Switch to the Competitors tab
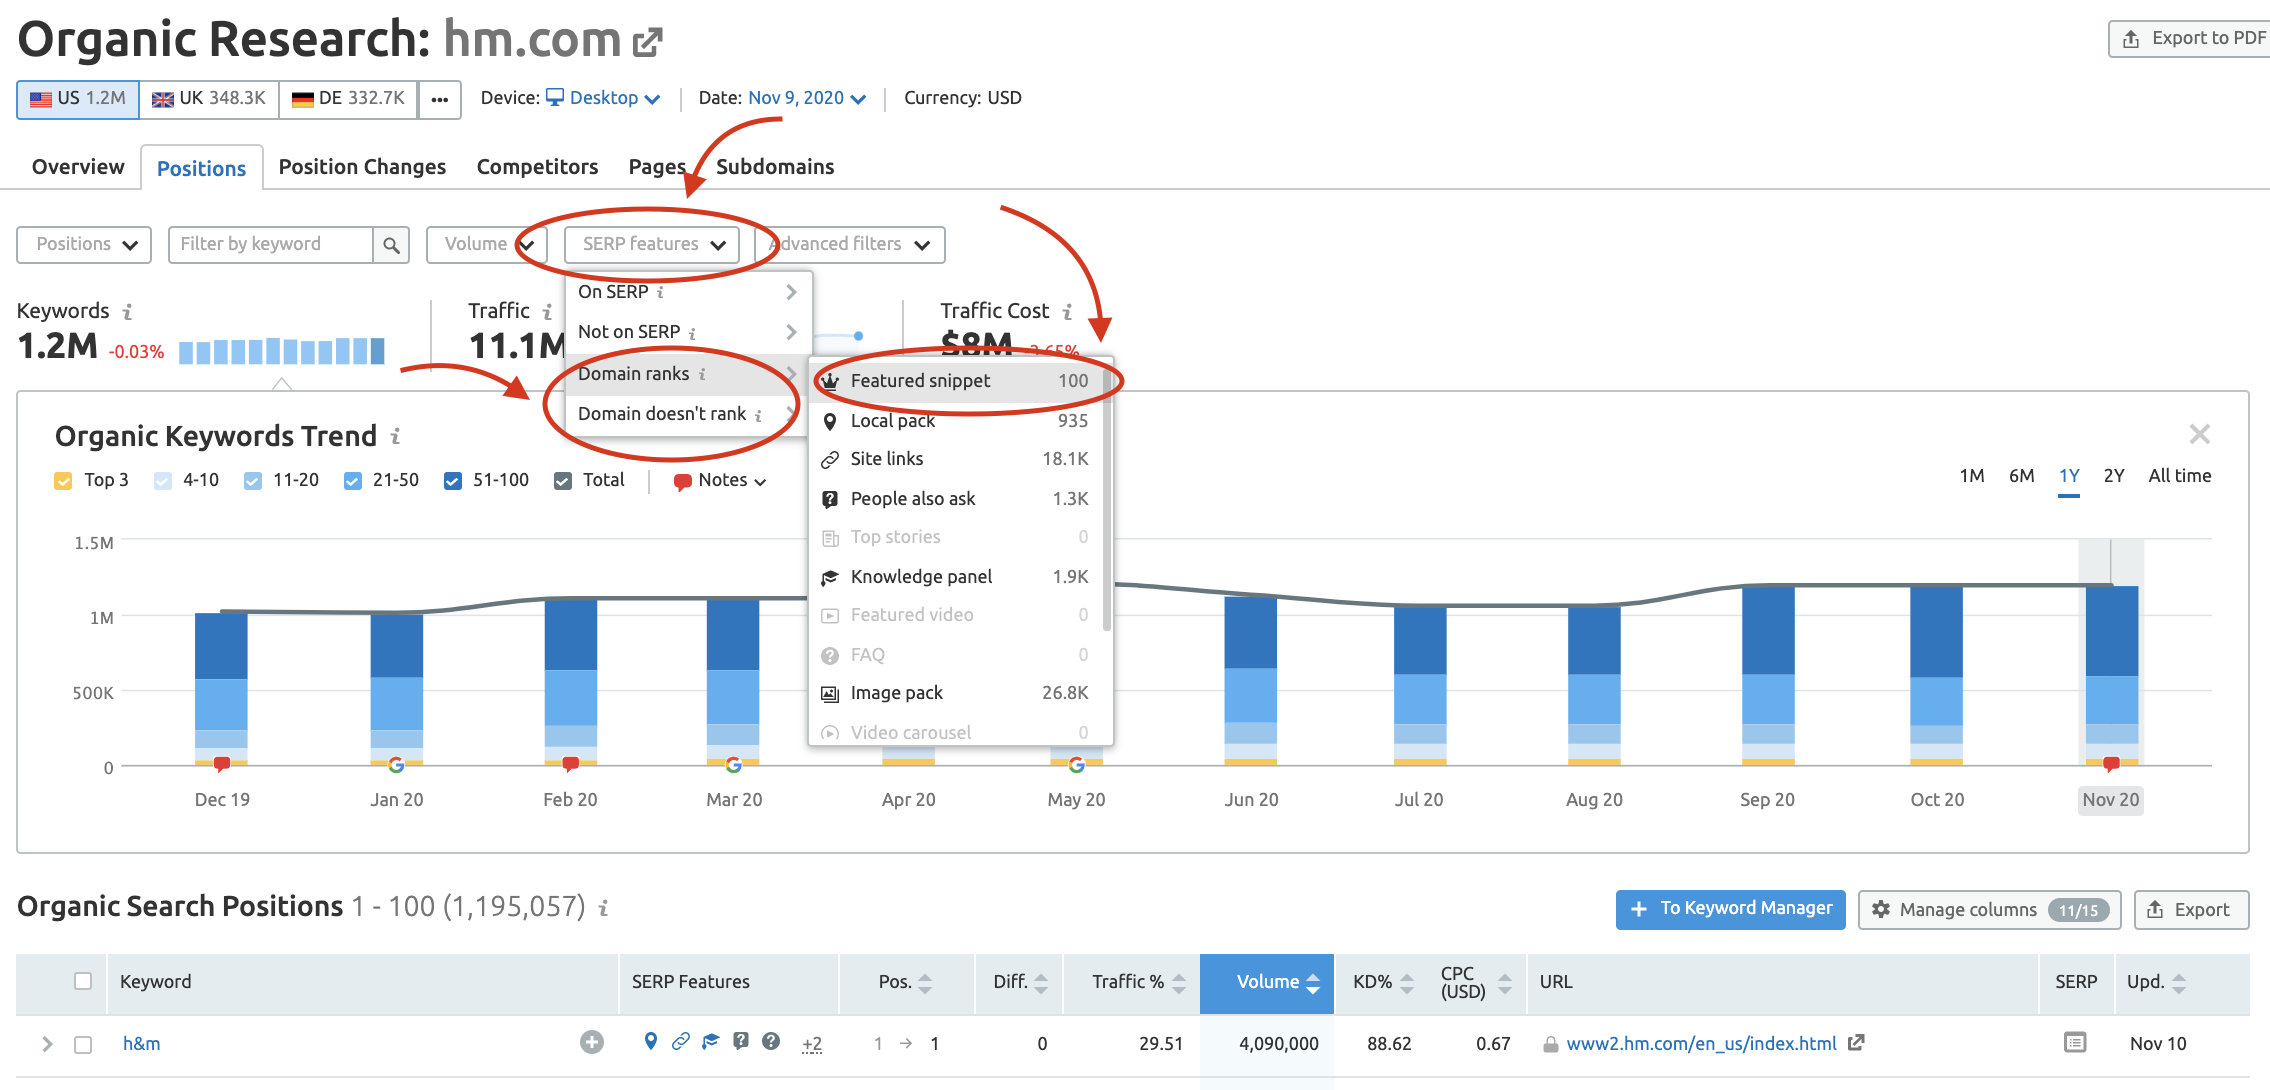This screenshot has width=2270, height=1090. point(537,167)
